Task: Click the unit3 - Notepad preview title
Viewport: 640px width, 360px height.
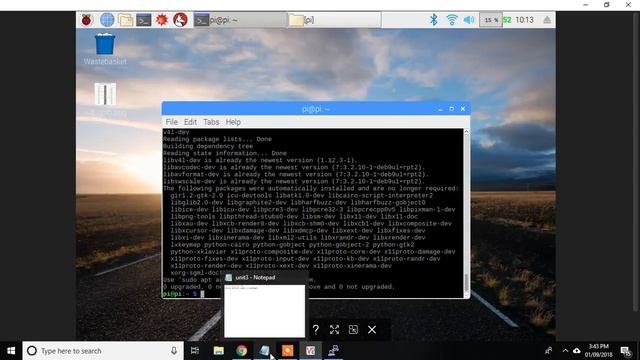Action: pos(255,278)
